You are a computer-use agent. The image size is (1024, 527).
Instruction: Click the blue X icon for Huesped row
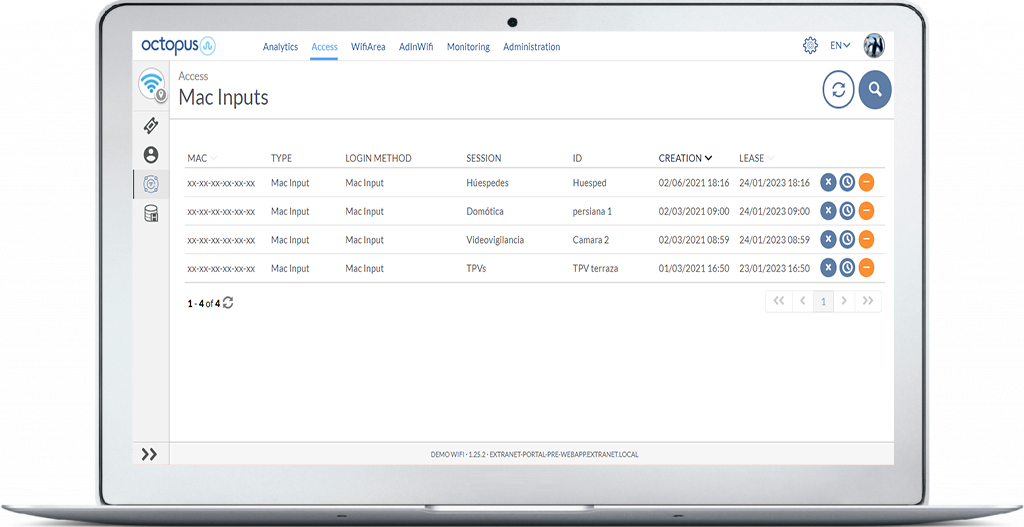[828, 182]
